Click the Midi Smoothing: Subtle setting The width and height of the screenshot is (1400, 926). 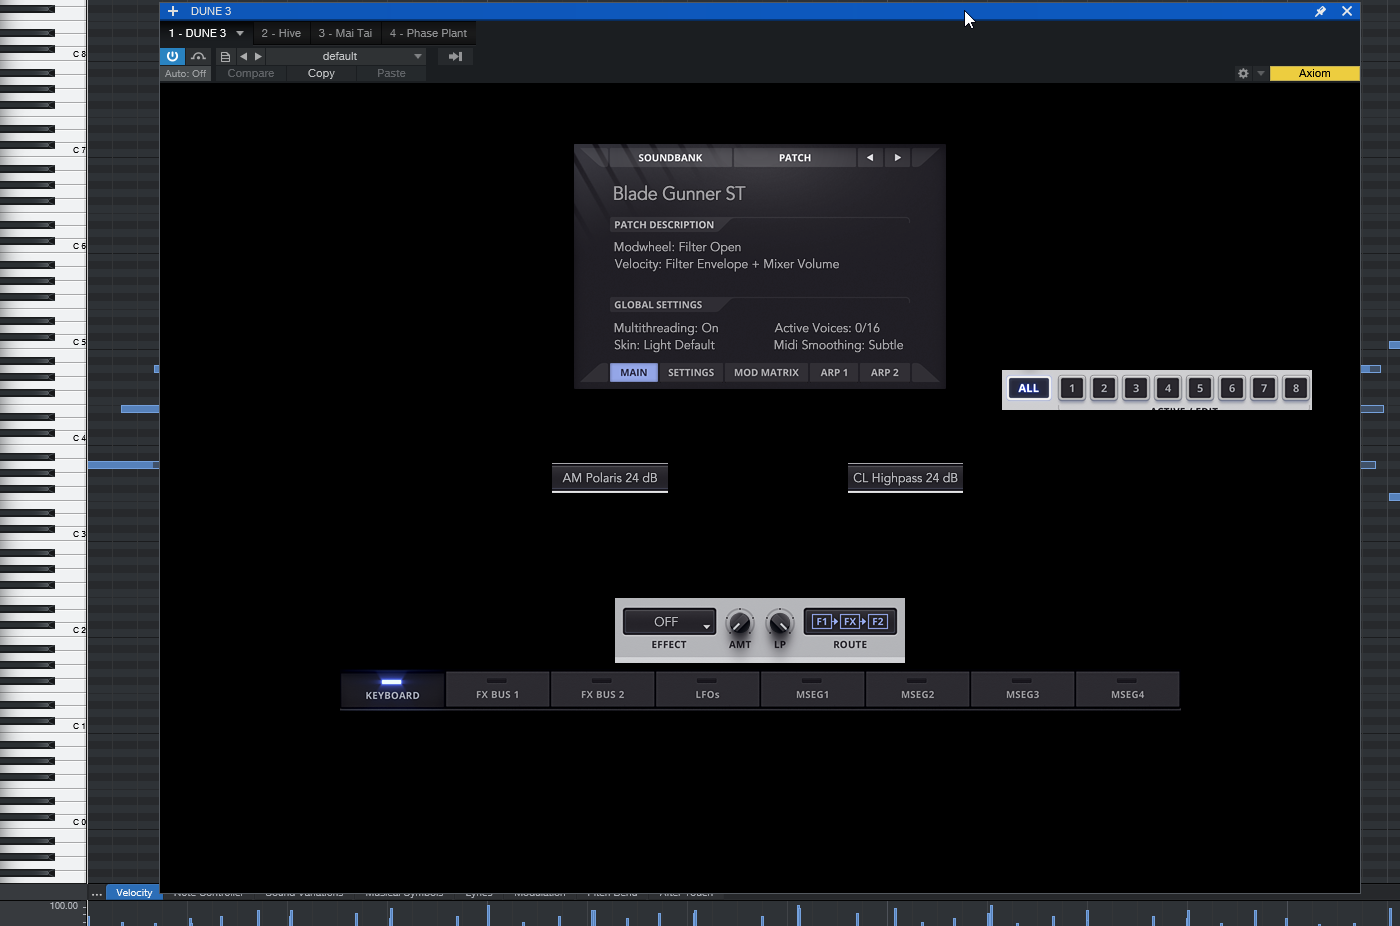pyautogui.click(x=838, y=345)
